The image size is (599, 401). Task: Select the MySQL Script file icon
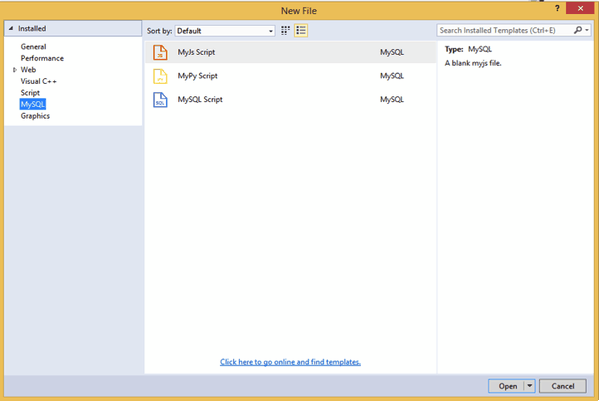[160, 100]
